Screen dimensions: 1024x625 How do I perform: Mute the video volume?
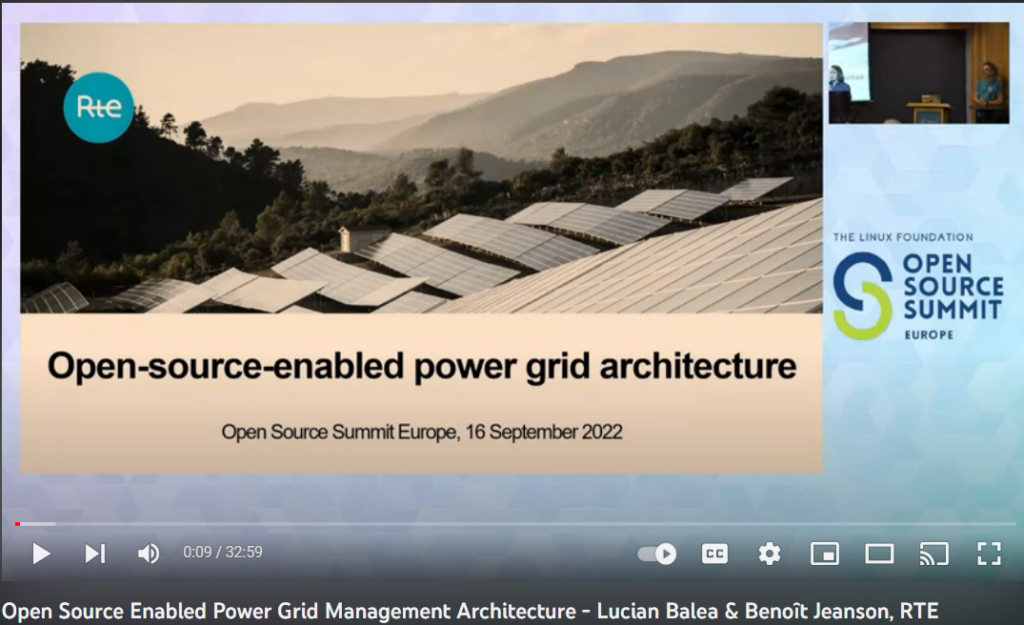(x=148, y=553)
